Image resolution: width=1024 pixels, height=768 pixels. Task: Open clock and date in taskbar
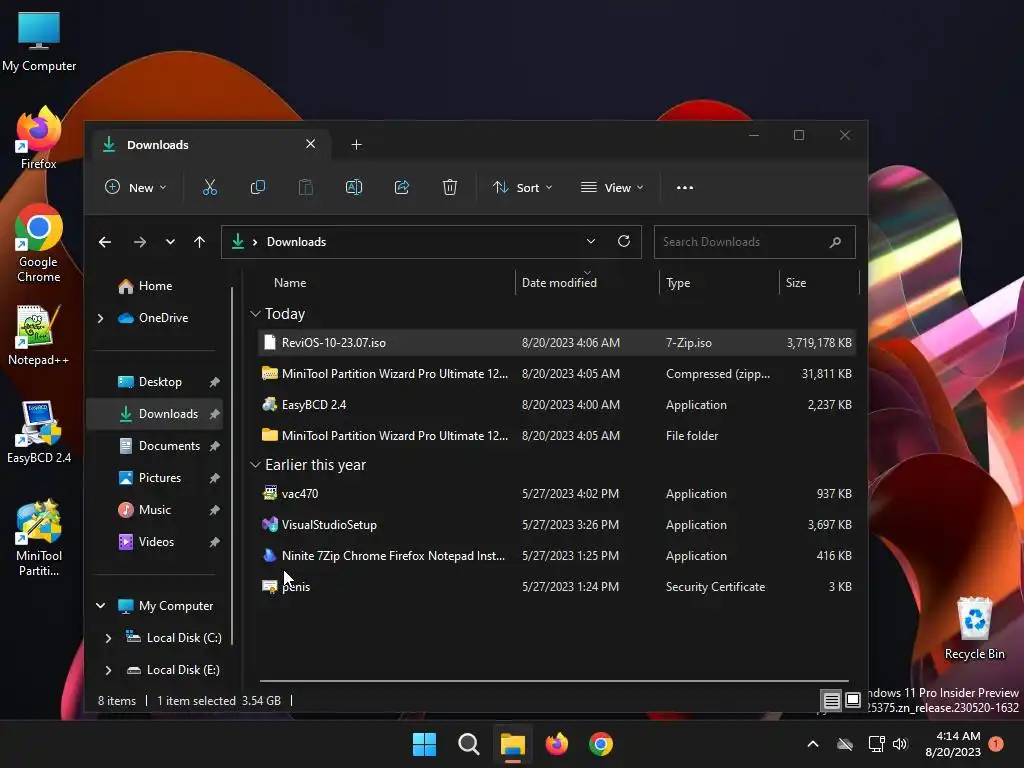click(953, 744)
